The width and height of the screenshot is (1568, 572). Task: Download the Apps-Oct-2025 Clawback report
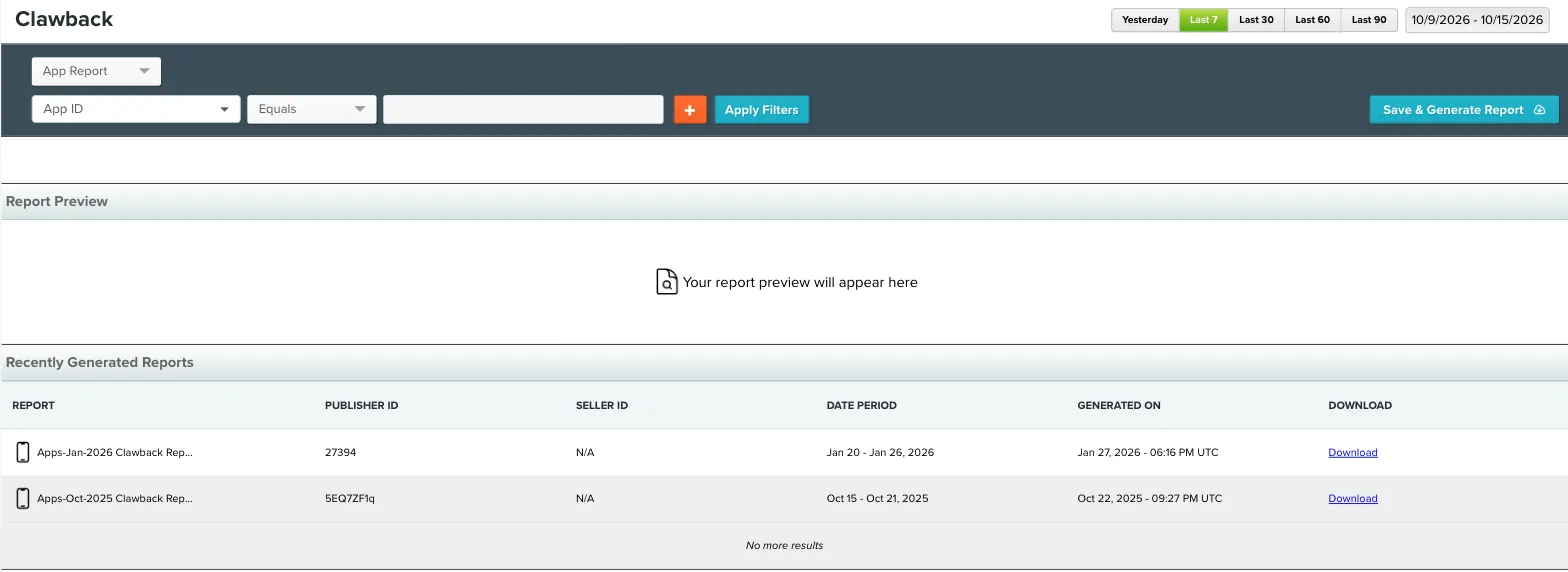1353,499
